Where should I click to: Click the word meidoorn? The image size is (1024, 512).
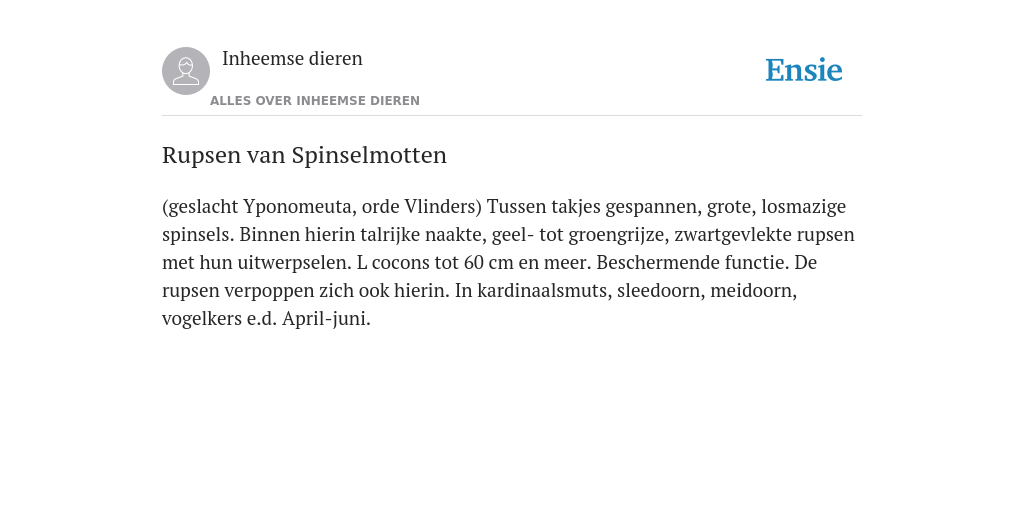click(x=754, y=290)
